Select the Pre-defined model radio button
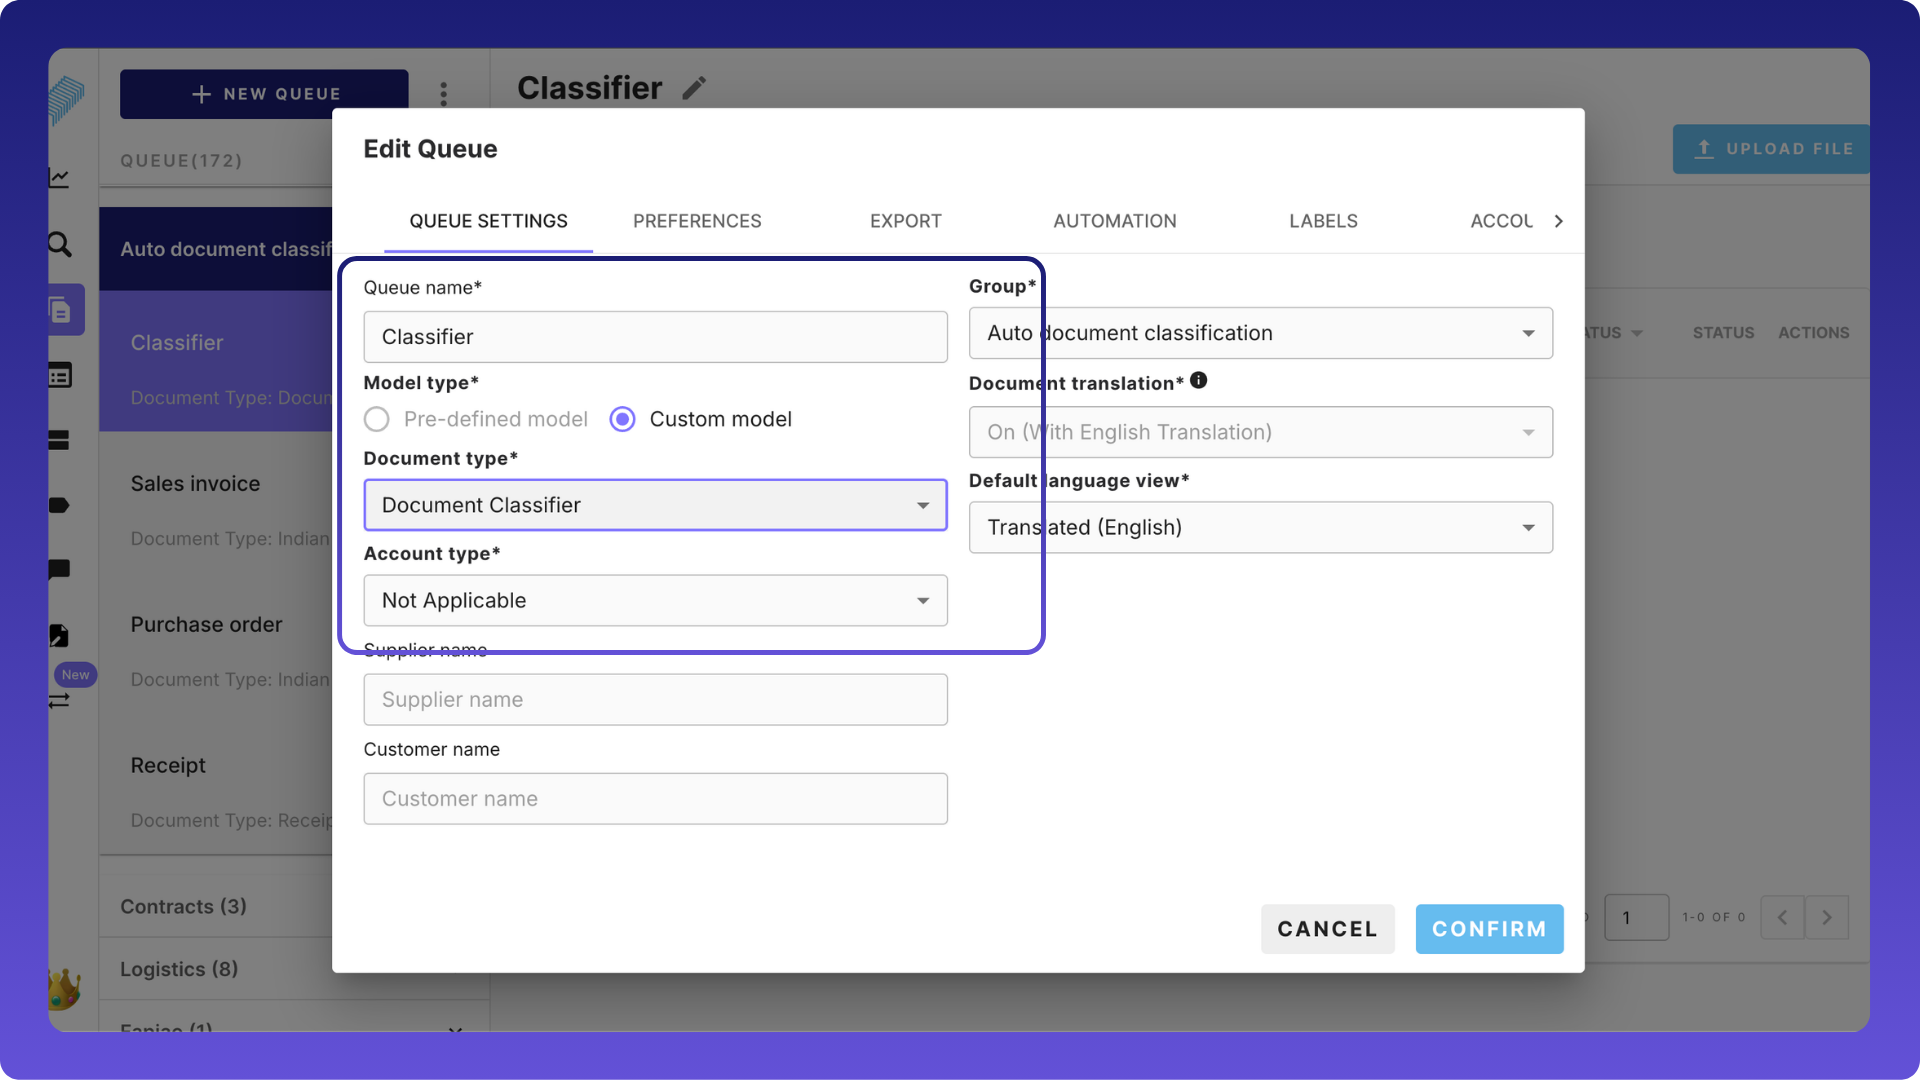The width and height of the screenshot is (1920, 1080). point(377,419)
